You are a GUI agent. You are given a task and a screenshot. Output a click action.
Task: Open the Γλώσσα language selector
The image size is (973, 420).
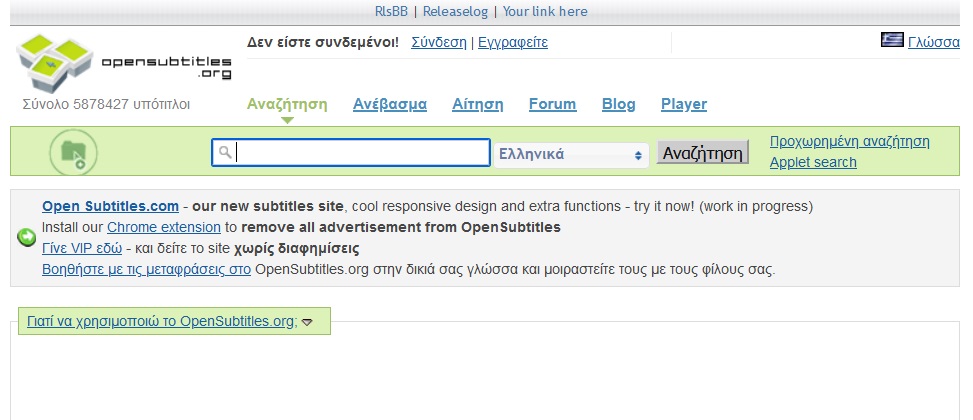click(933, 42)
